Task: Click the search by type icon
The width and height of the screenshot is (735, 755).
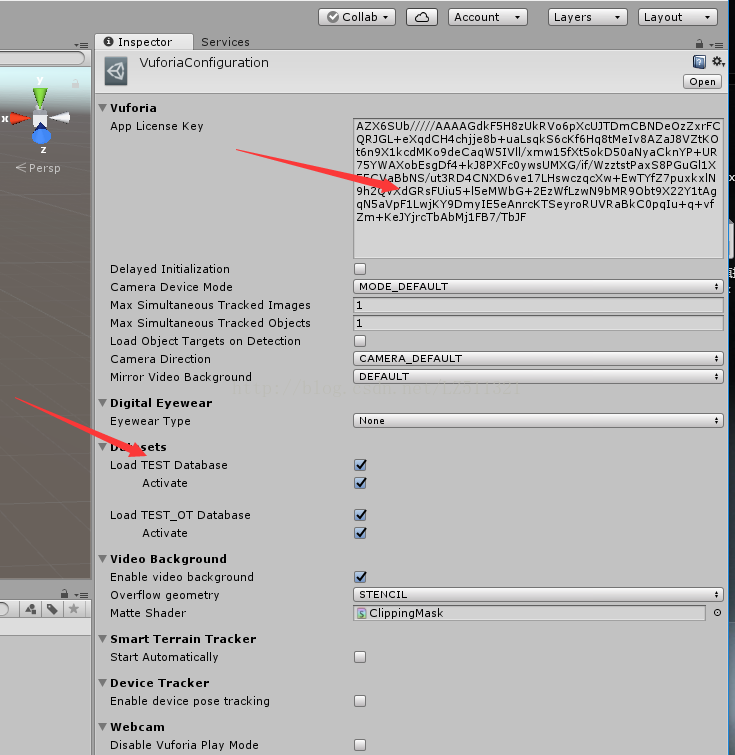Action: pyautogui.click(x=31, y=609)
